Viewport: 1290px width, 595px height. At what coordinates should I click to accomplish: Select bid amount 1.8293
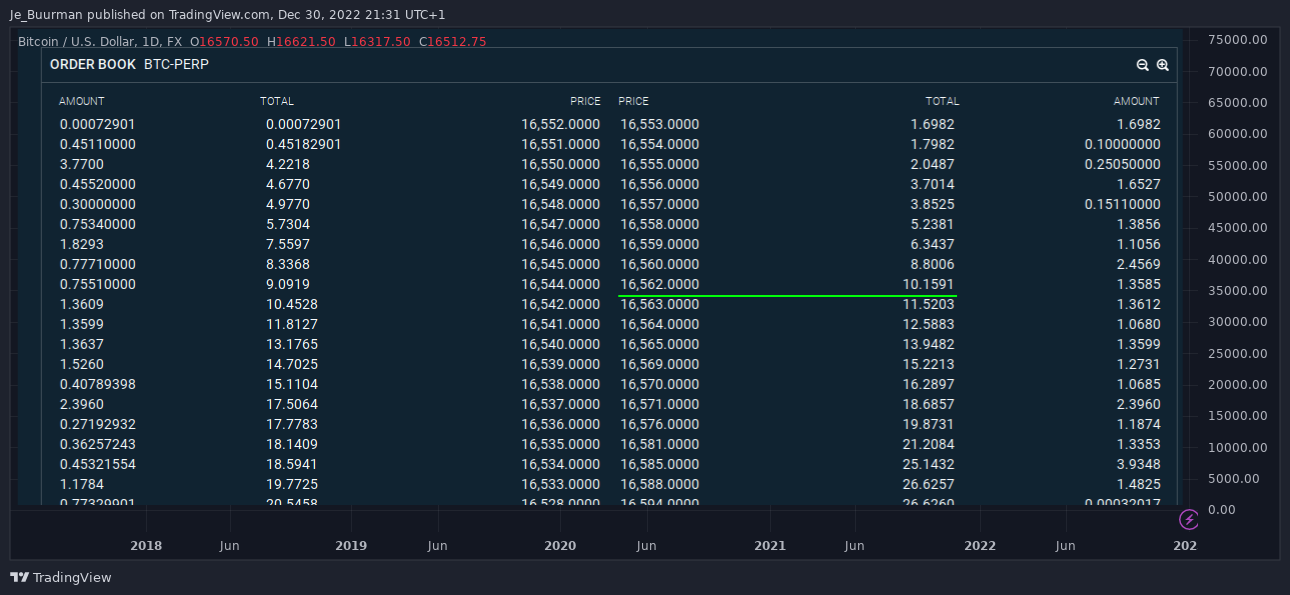pos(82,244)
